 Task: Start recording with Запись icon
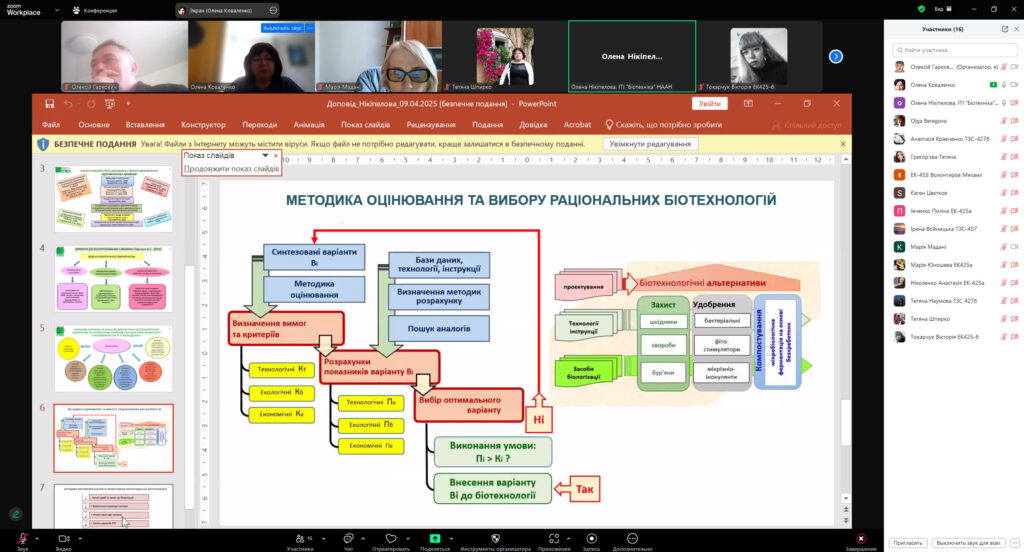pos(592,538)
